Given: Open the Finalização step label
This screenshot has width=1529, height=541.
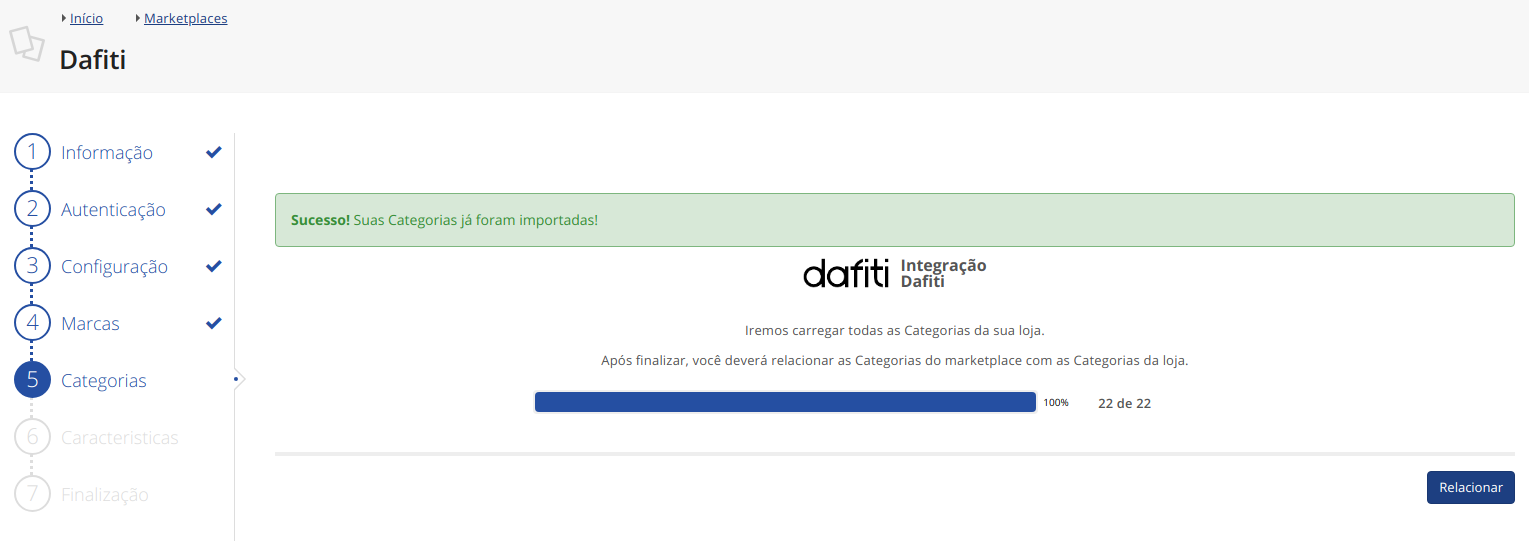Looking at the screenshot, I should 105,495.
